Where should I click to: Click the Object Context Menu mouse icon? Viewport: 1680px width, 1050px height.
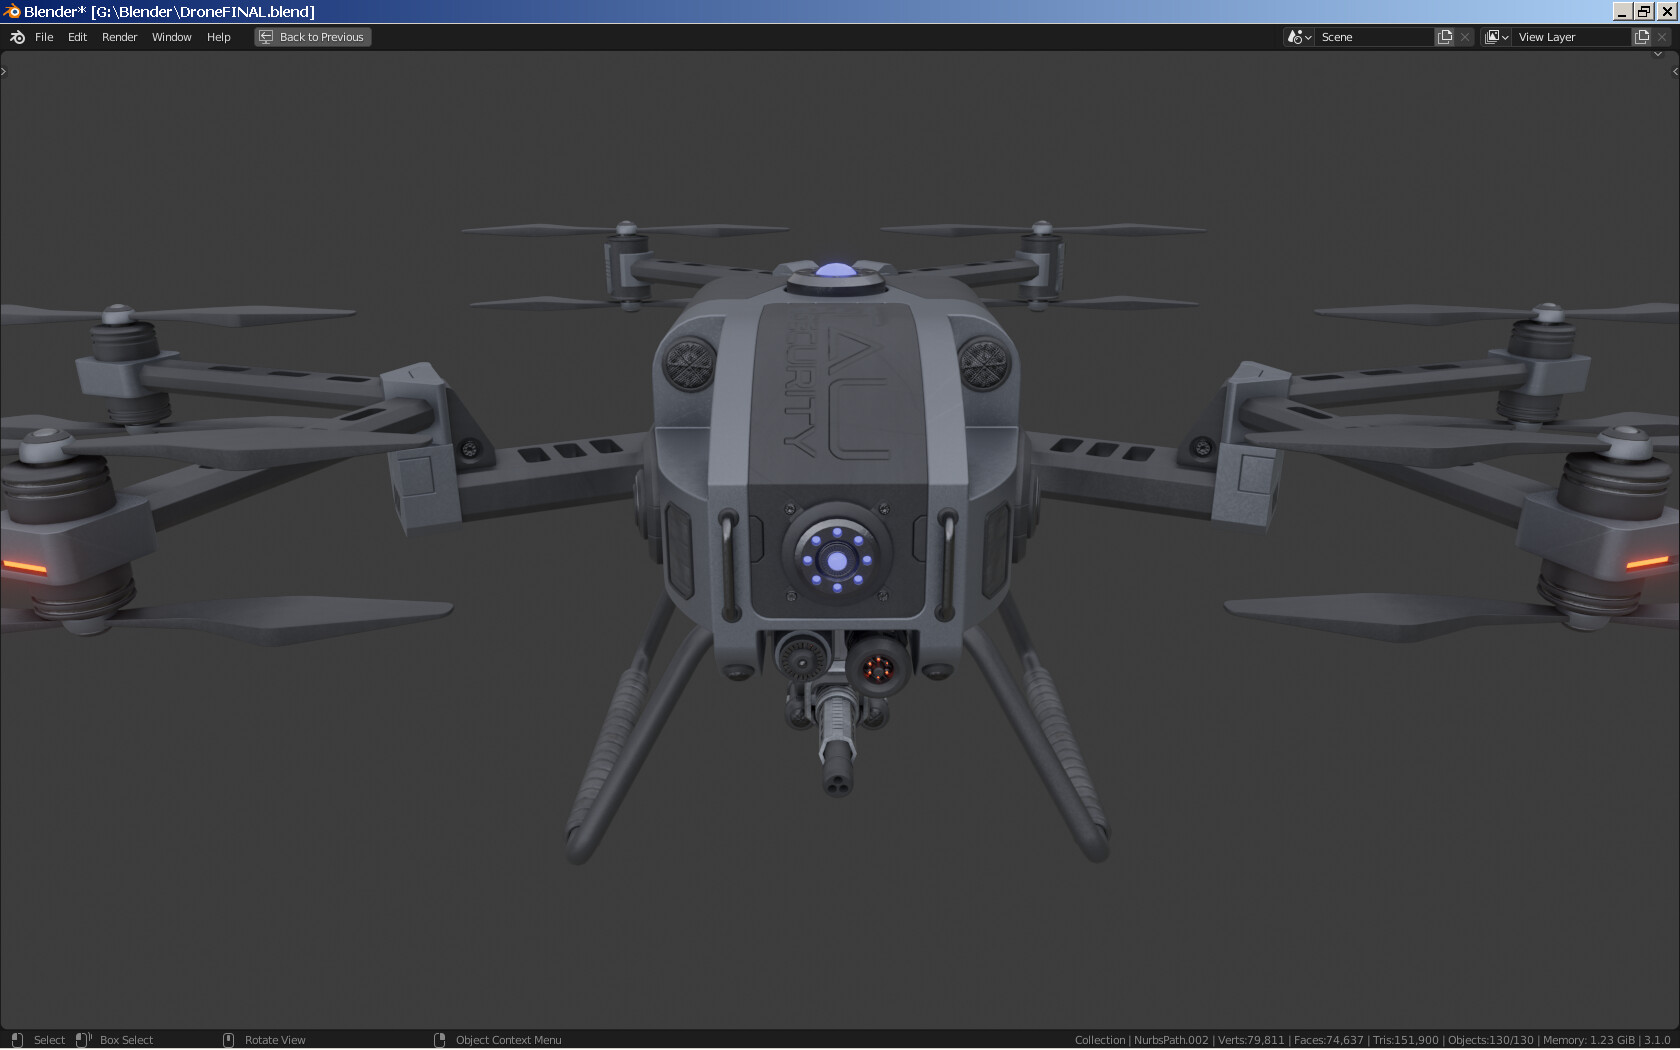coord(439,1040)
